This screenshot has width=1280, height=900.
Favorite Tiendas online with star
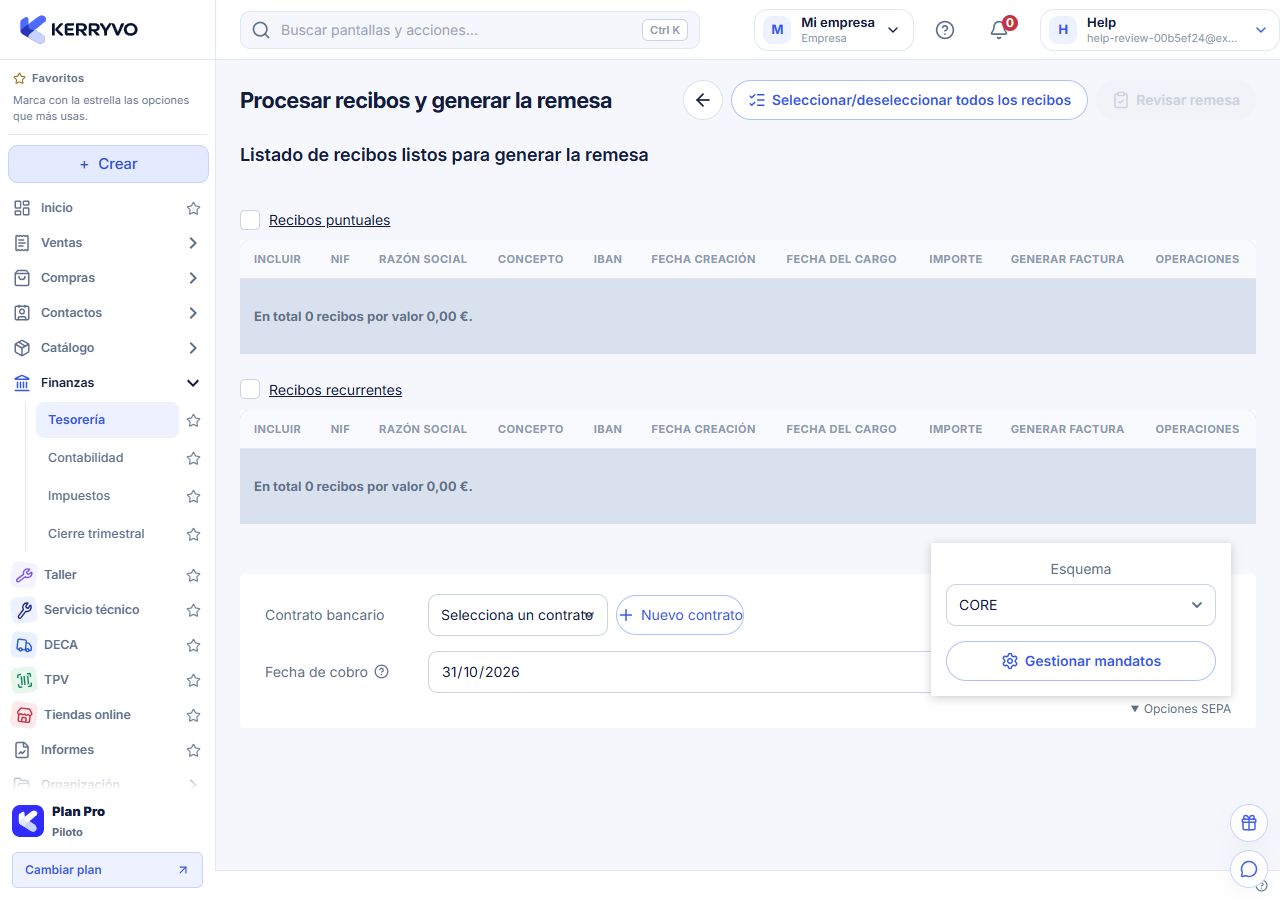tap(194, 715)
